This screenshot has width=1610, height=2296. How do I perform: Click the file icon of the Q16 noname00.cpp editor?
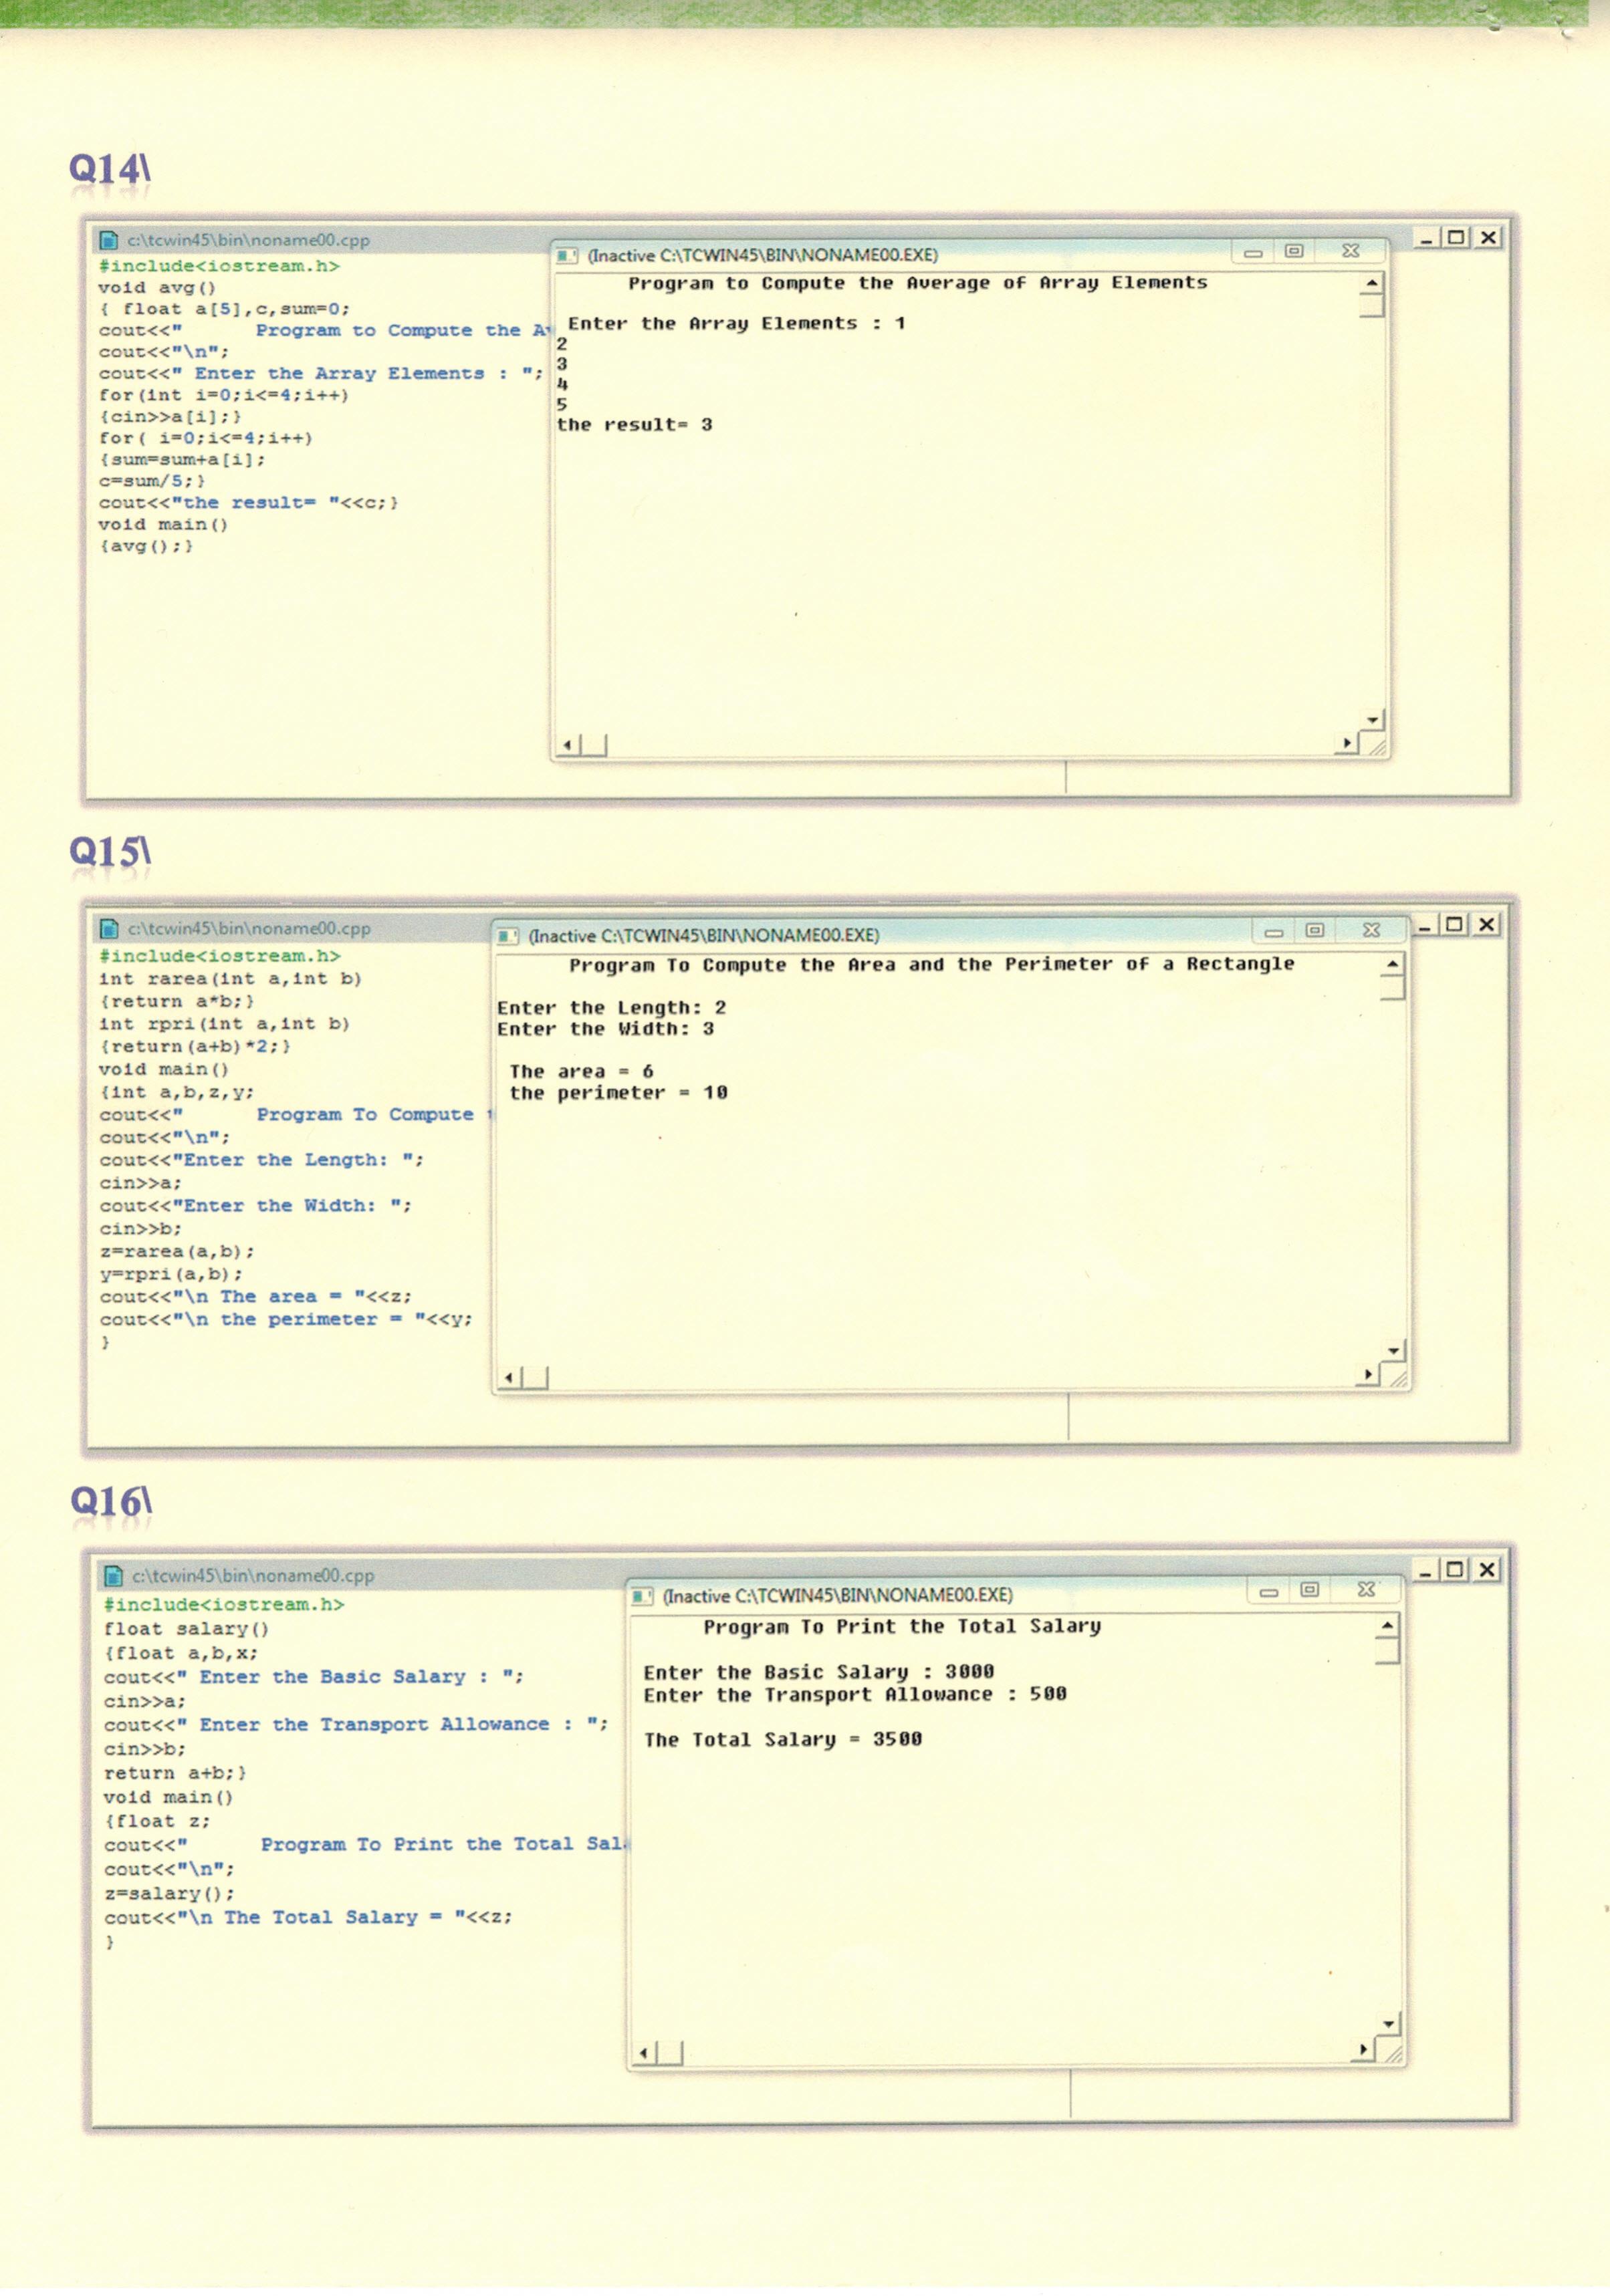[x=113, y=1575]
